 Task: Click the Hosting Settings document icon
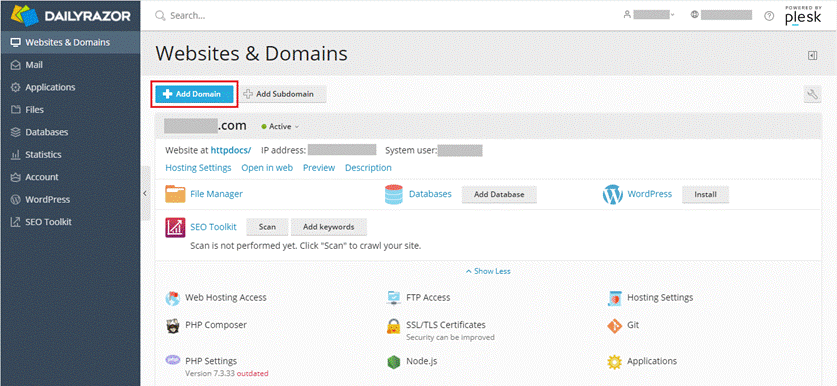(614, 298)
